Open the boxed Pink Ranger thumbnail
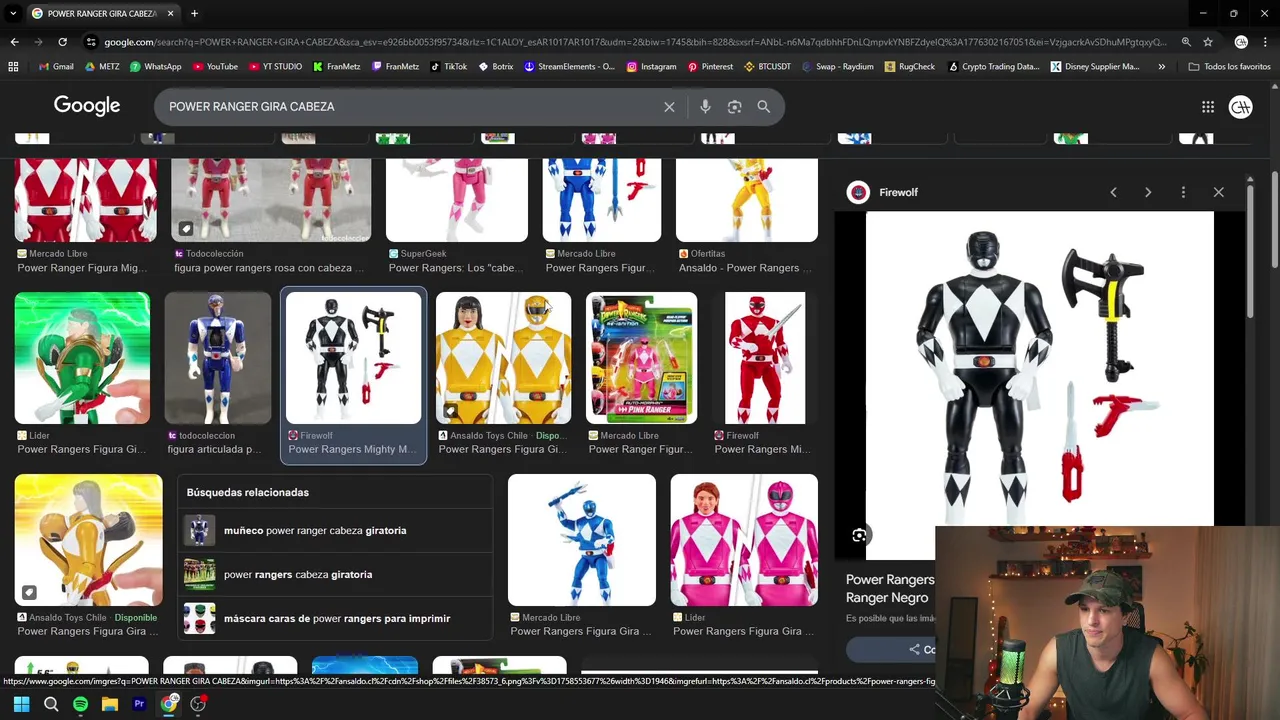The height and width of the screenshot is (720, 1280). (x=641, y=358)
